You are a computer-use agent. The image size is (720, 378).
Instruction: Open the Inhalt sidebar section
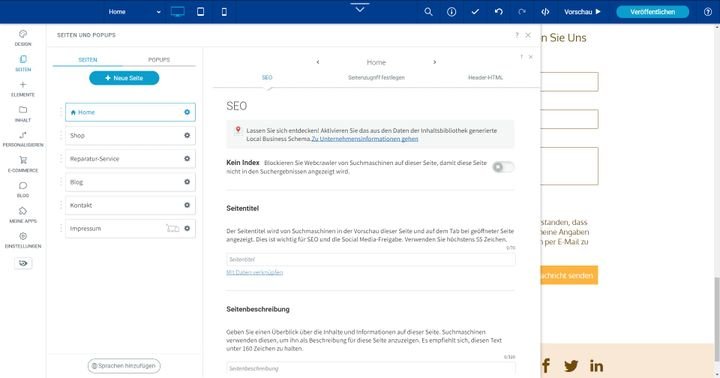pos(22,114)
